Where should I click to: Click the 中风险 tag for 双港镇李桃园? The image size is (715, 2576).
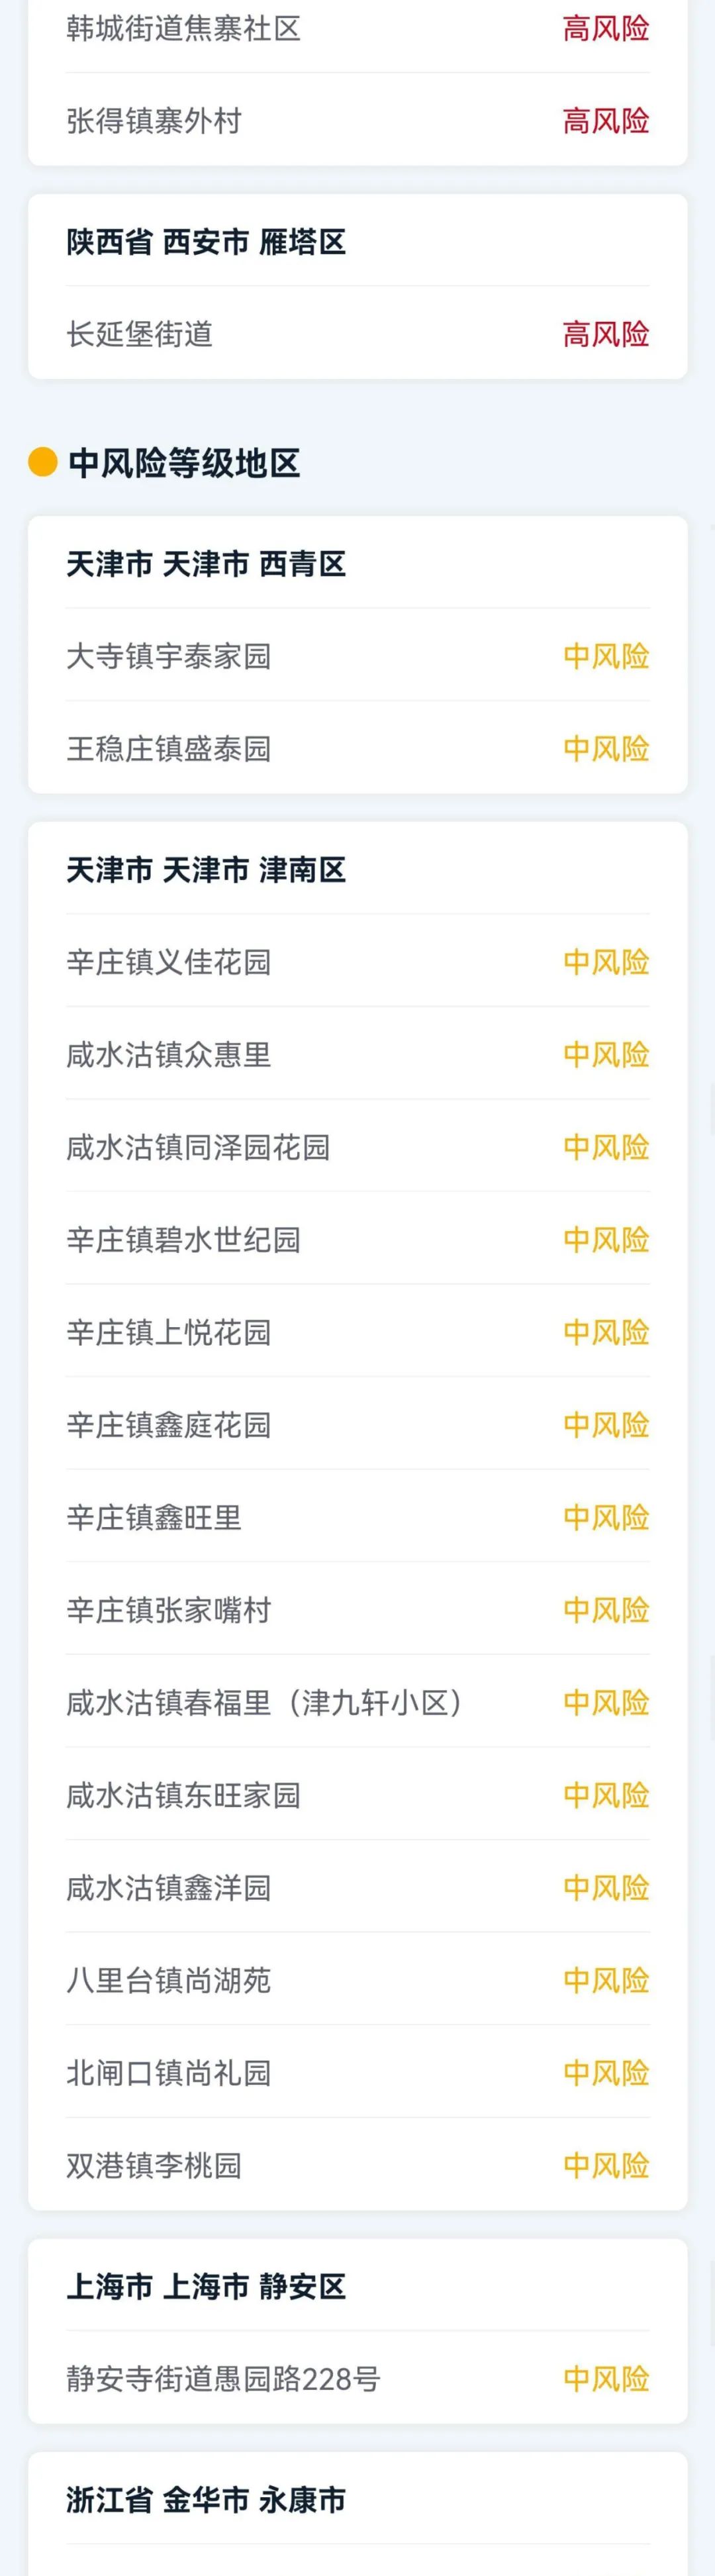605,2166
